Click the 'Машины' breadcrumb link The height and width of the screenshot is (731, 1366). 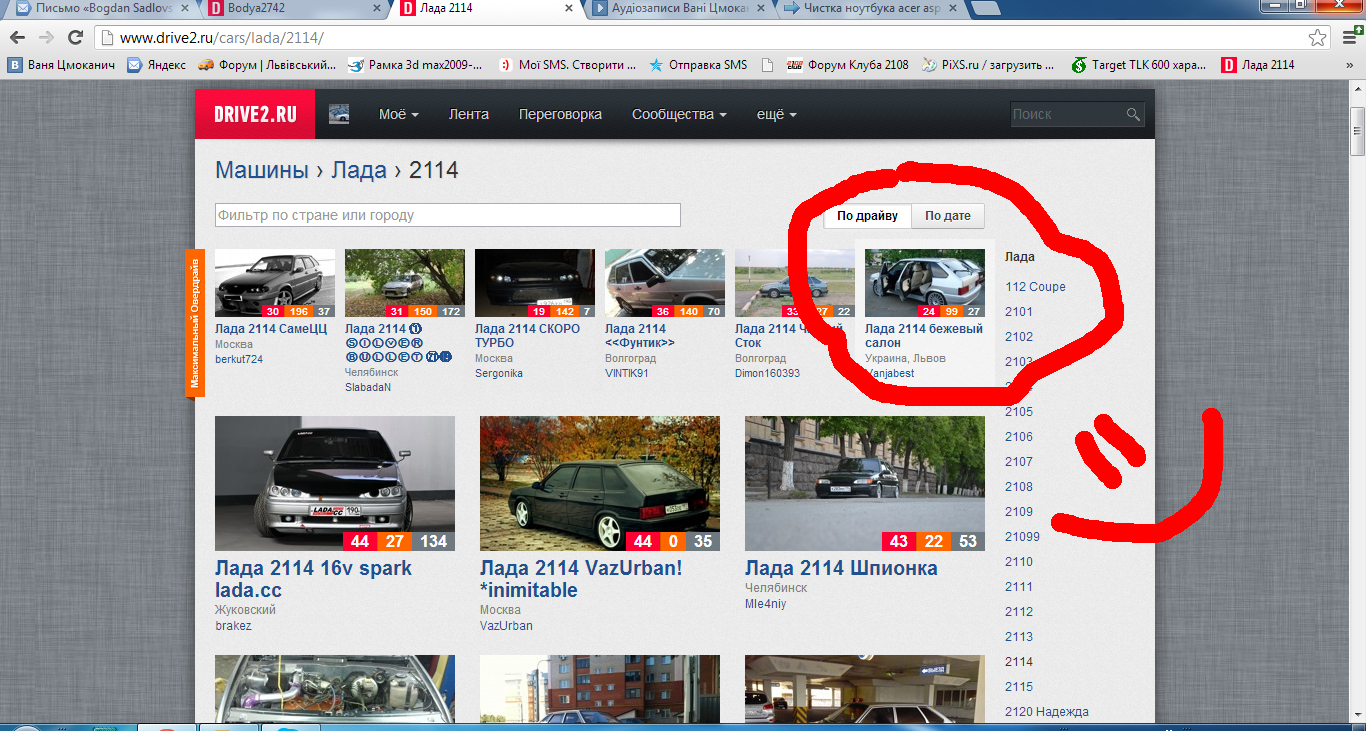tap(262, 170)
